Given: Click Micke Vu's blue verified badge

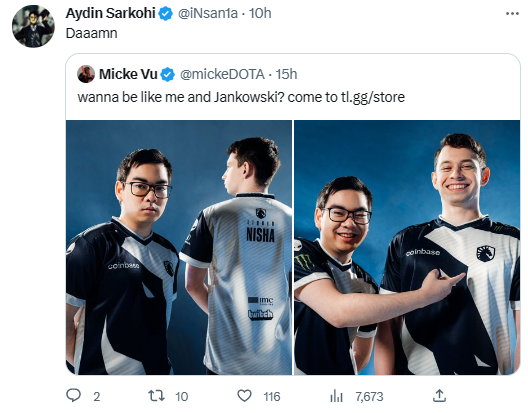Looking at the screenshot, I should 167,74.
